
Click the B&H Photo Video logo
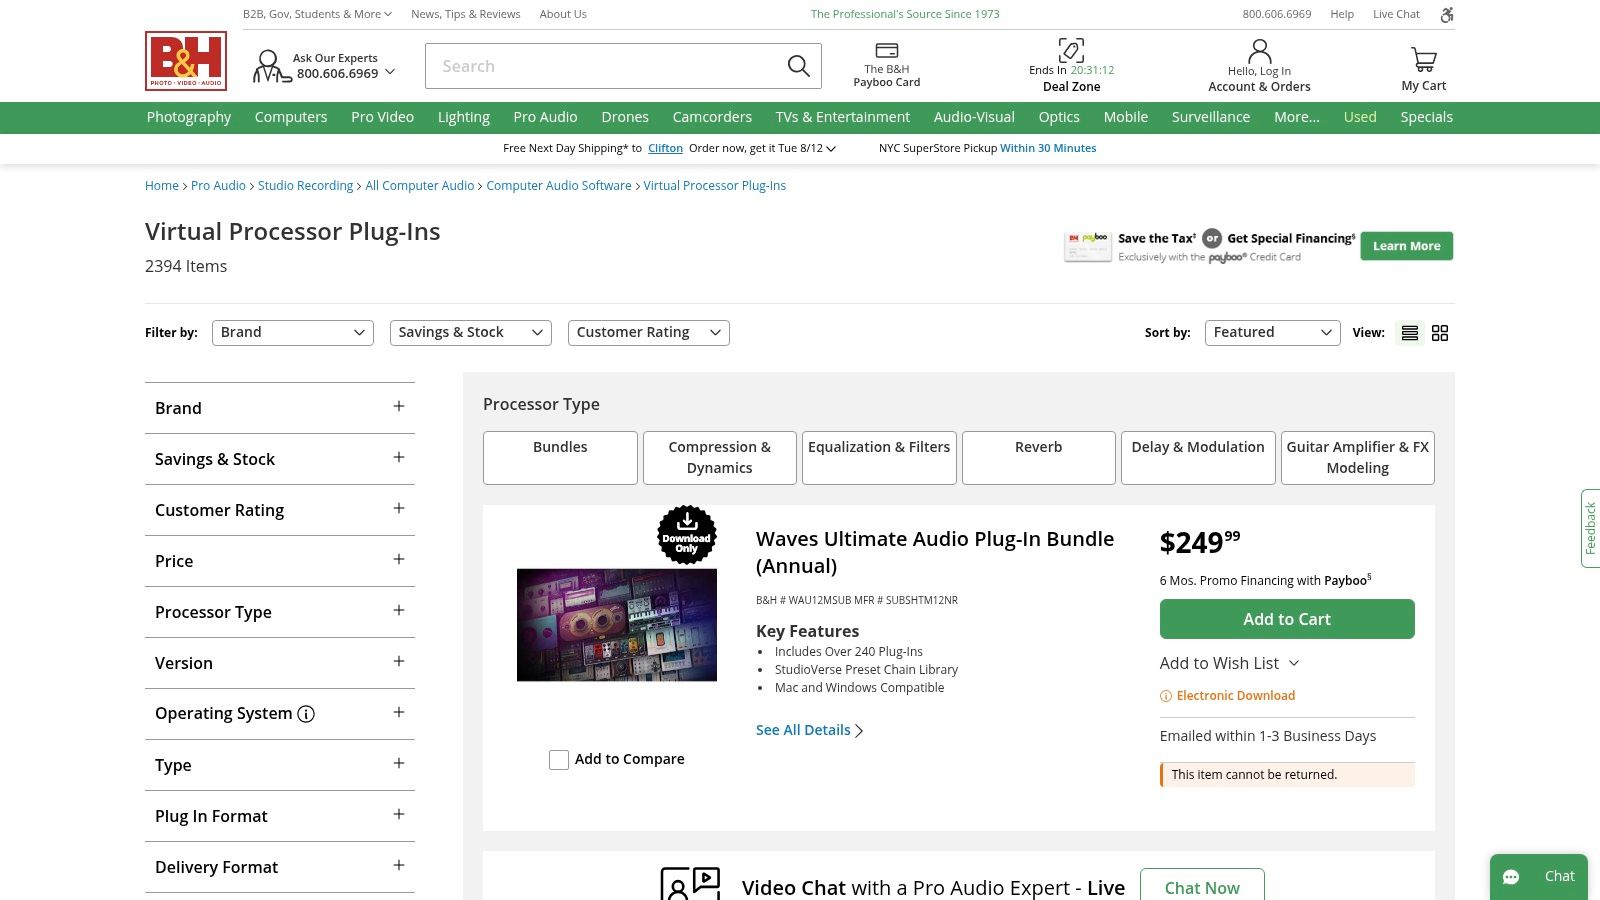click(x=186, y=61)
